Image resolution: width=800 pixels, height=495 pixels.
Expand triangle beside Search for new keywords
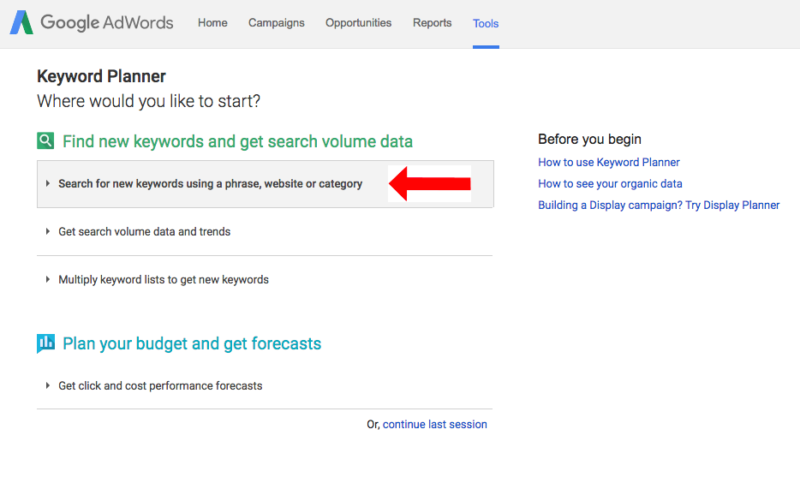47,183
